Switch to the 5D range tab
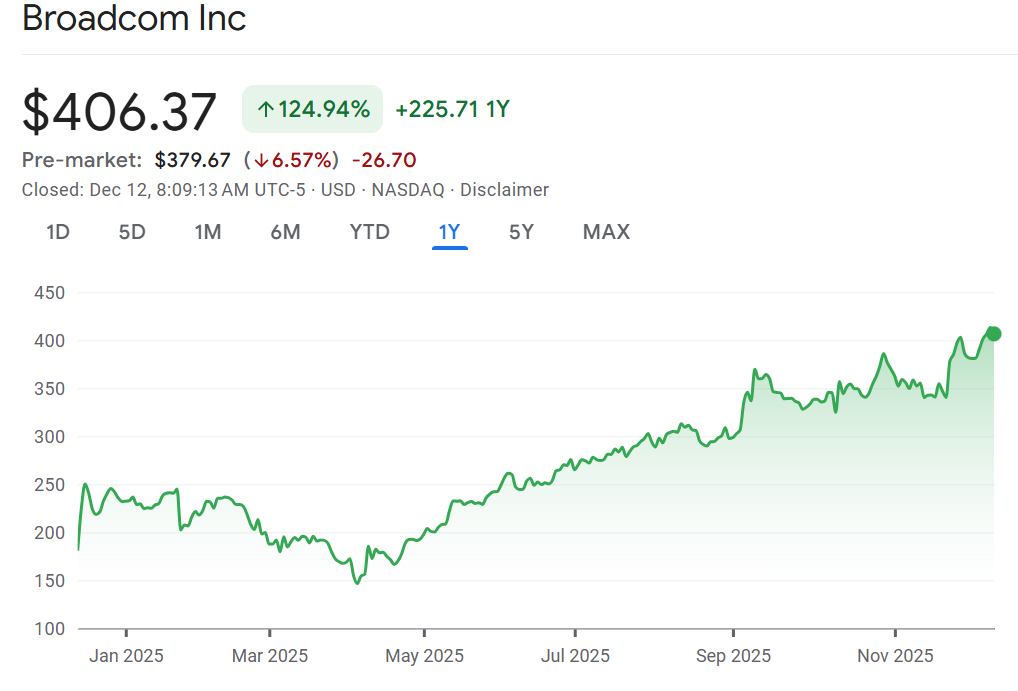 click(132, 232)
